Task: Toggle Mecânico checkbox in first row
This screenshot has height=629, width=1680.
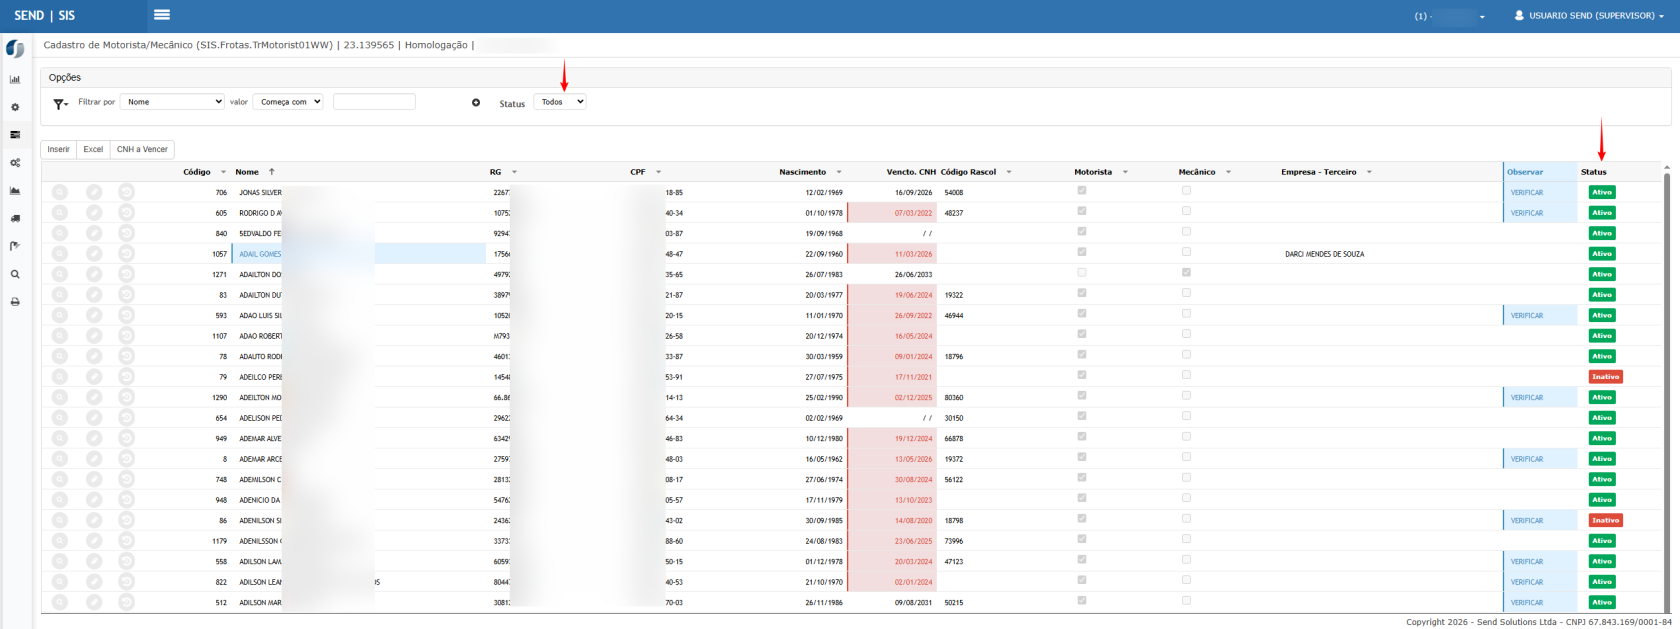Action: click(x=1186, y=190)
